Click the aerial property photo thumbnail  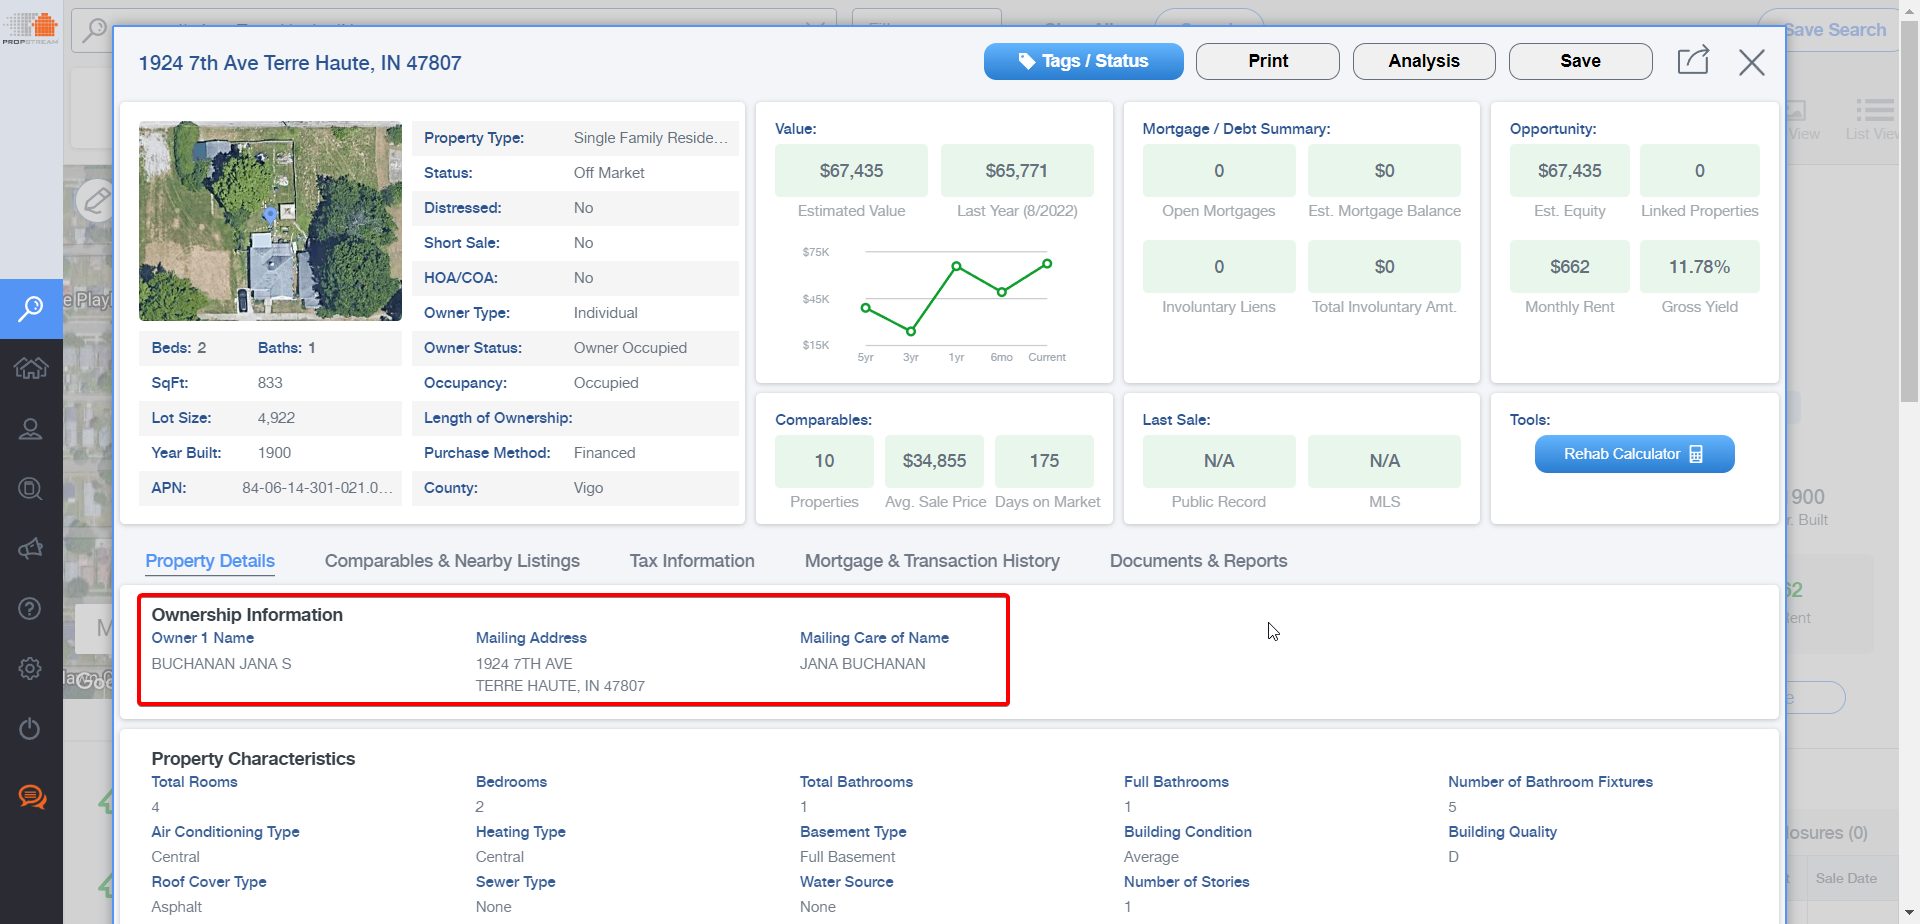270,221
